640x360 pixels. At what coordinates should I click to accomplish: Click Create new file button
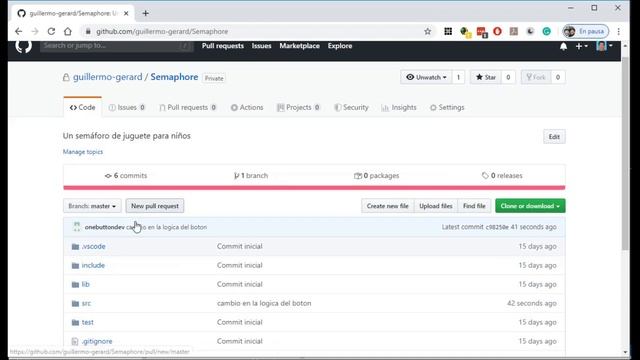pyautogui.click(x=387, y=206)
